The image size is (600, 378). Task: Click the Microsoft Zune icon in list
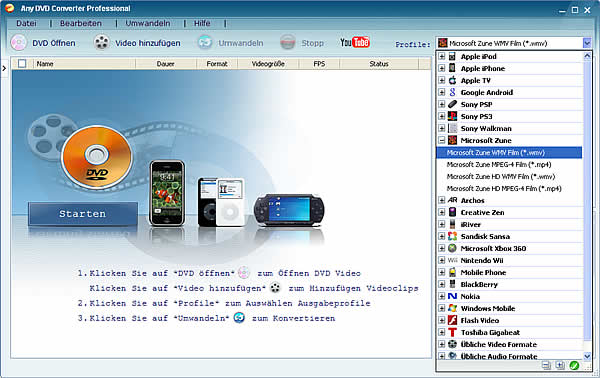tap(452, 140)
